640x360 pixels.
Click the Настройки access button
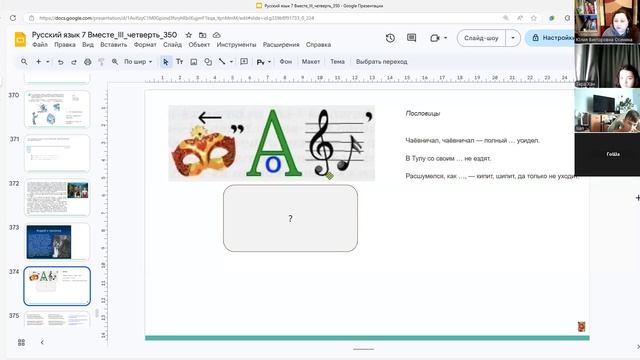pos(550,38)
